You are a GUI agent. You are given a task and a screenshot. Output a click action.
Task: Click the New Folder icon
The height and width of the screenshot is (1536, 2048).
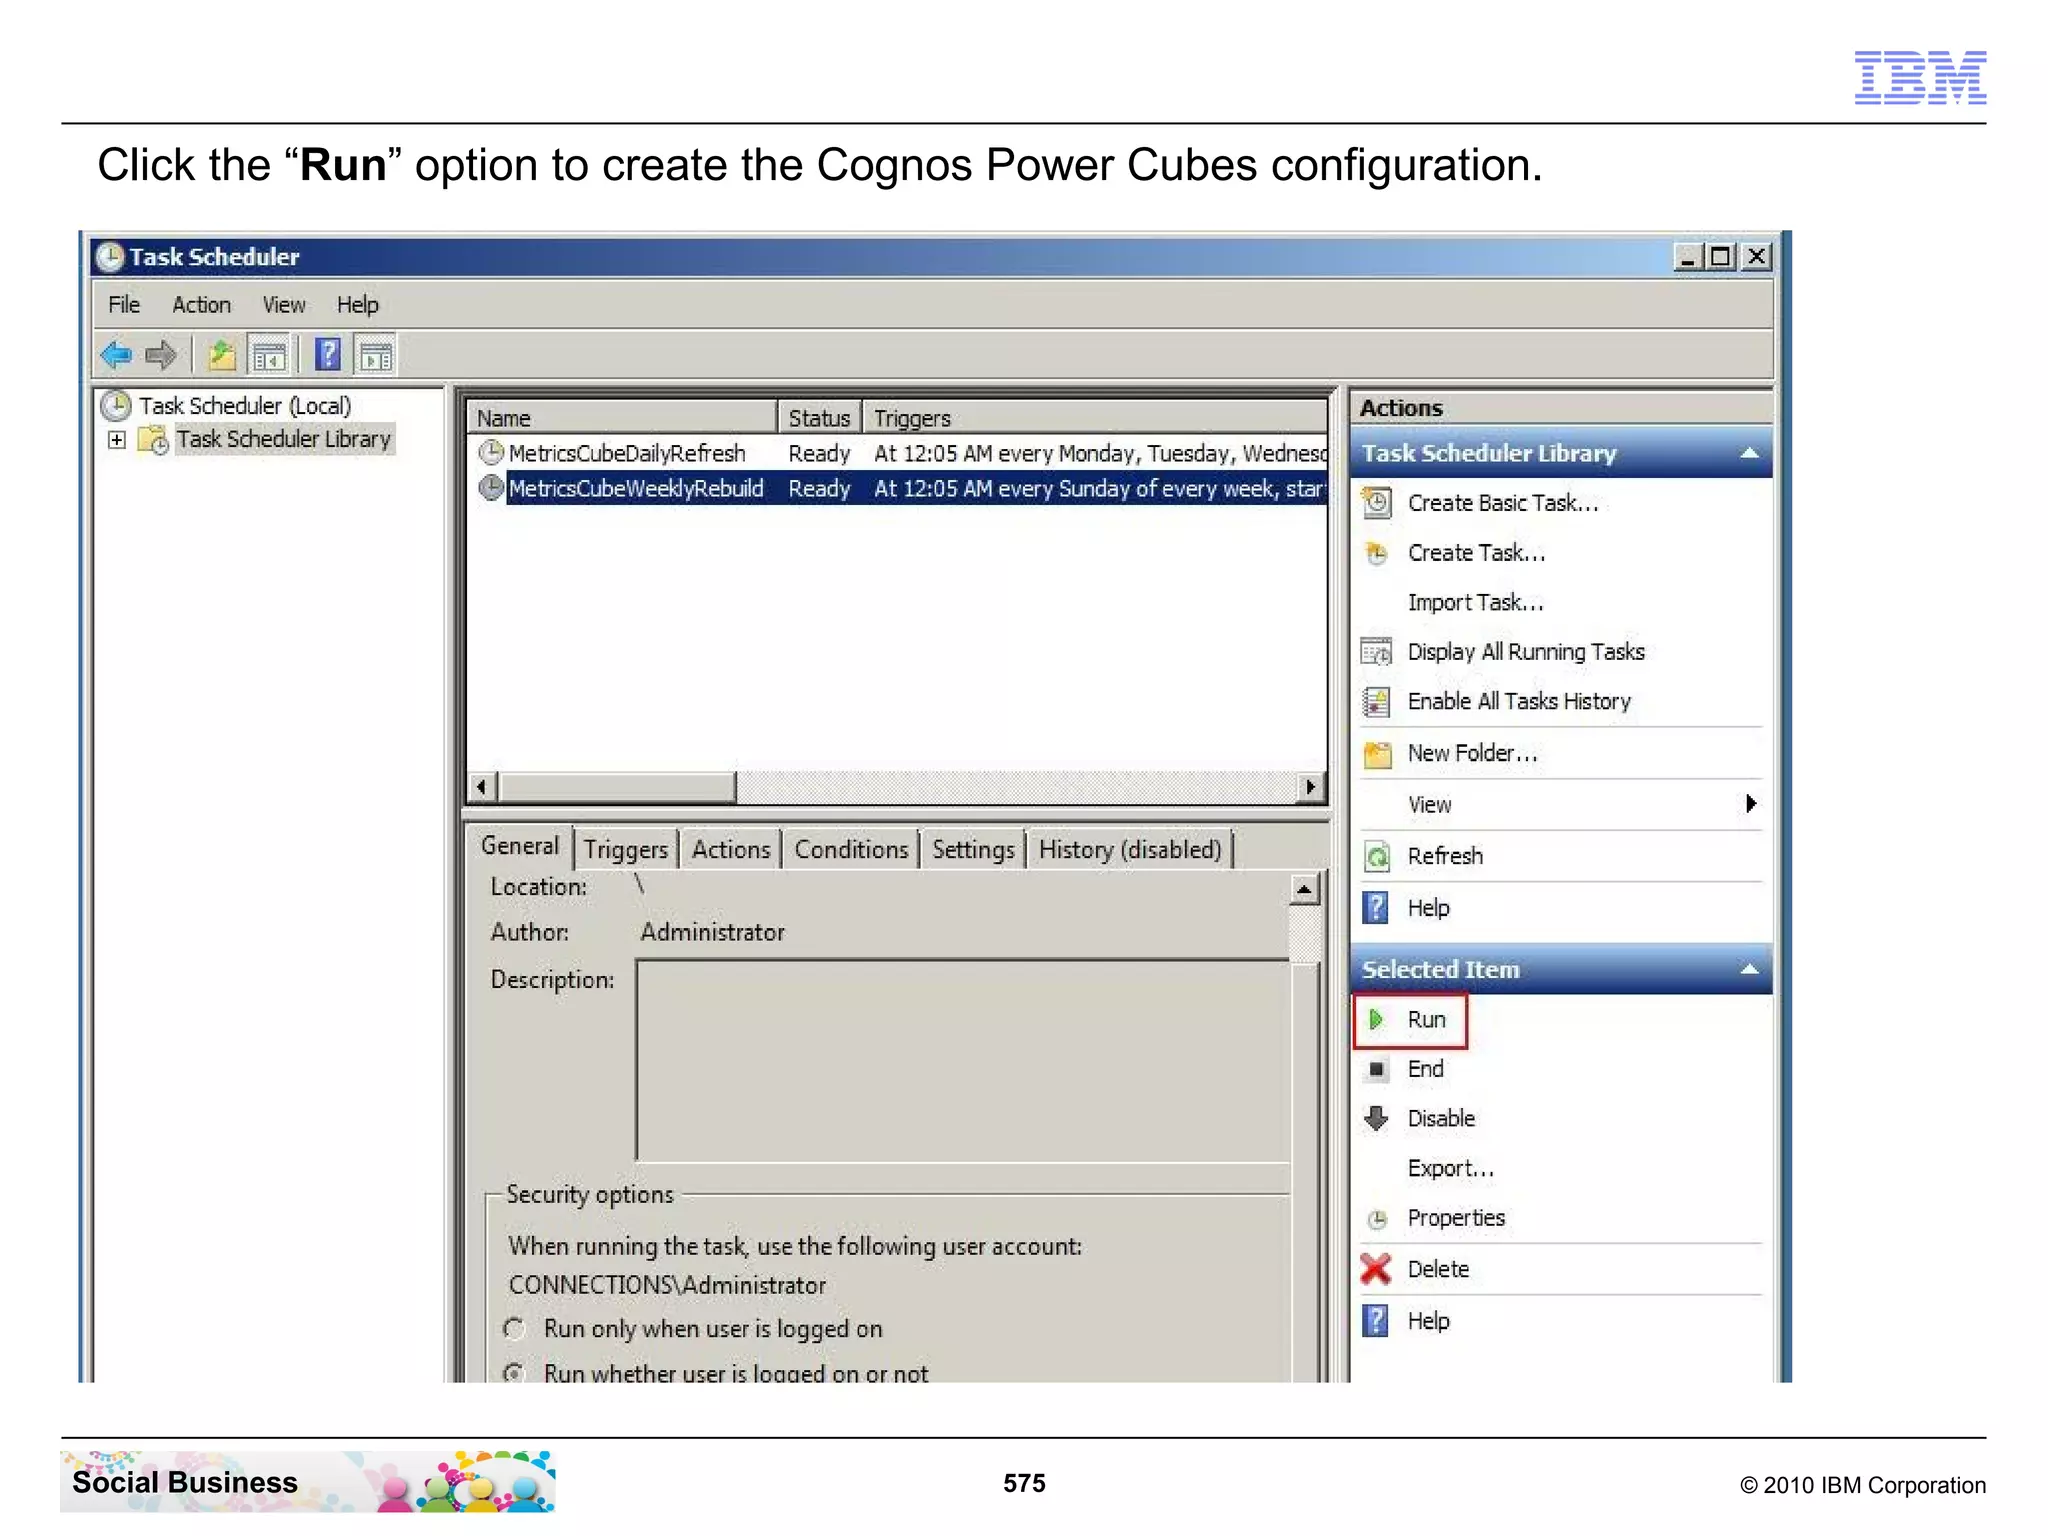[x=1377, y=754]
